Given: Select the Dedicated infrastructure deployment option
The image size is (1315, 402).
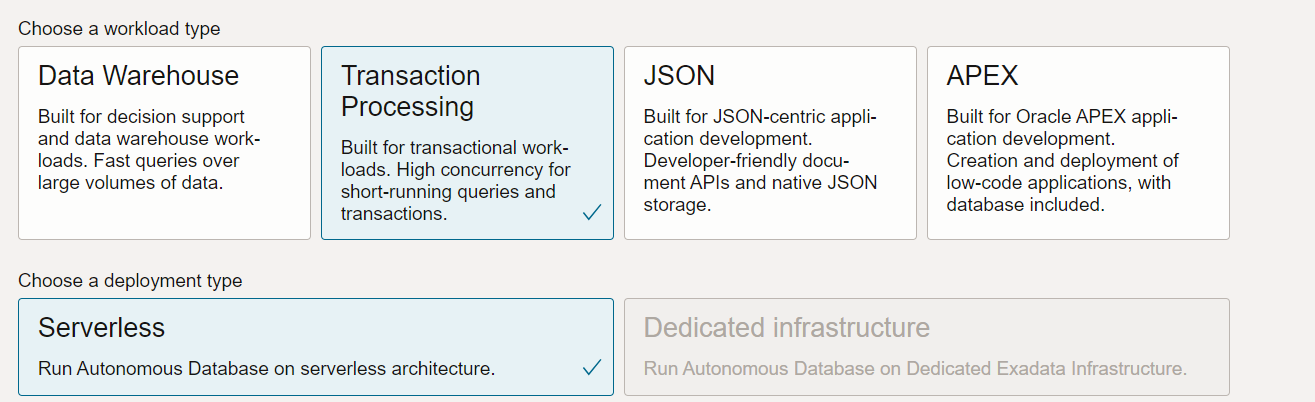Looking at the screenshot, I should click(x=926, y=347).
